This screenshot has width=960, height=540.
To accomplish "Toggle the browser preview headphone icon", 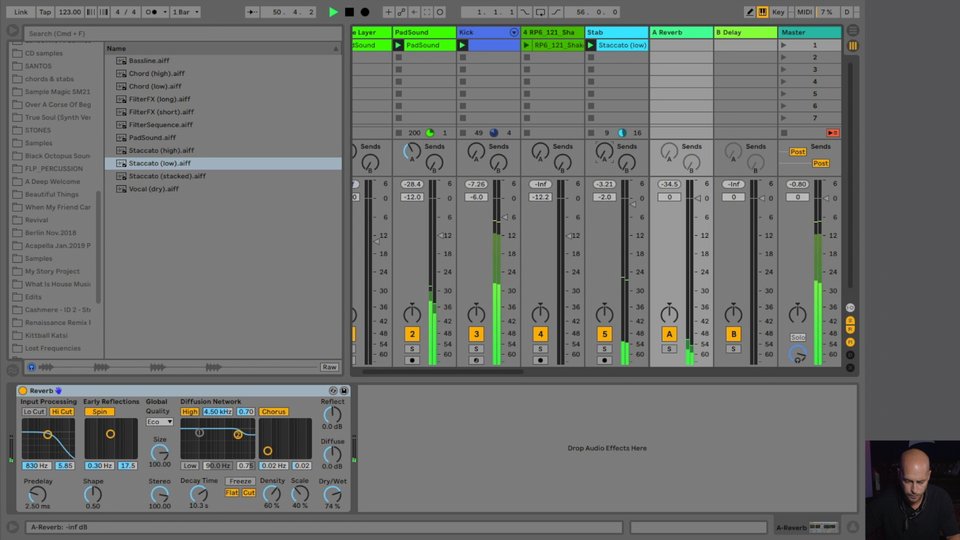I will [x=31, y=367].
